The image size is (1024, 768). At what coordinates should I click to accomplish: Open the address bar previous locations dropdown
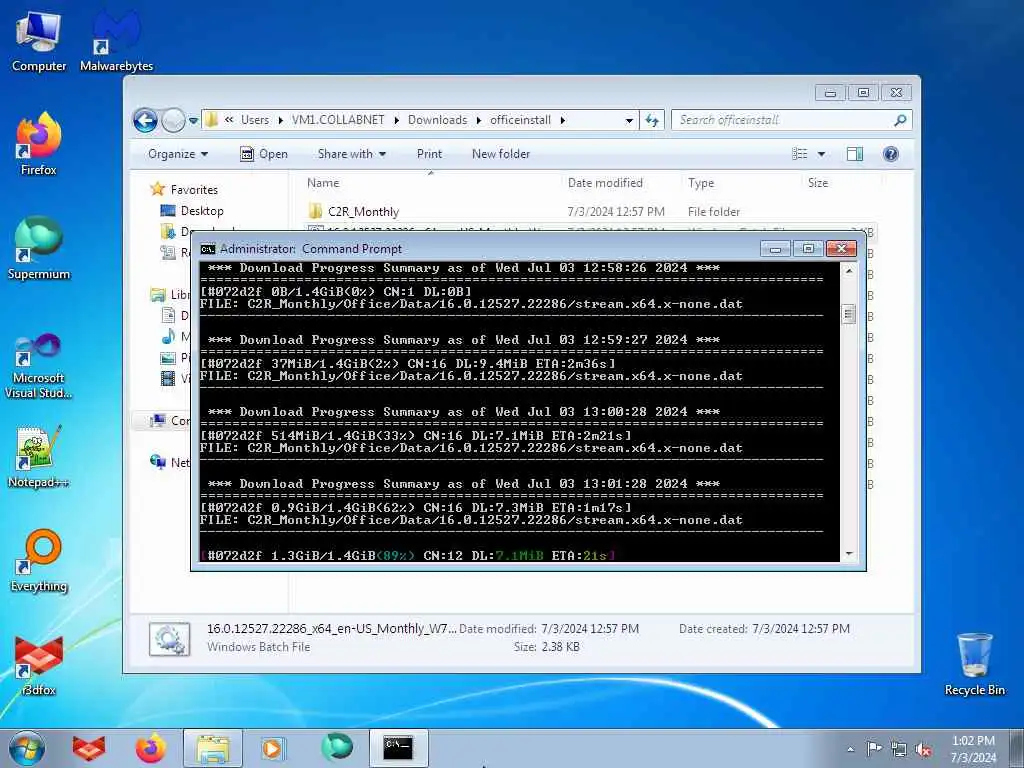[629, 121]
